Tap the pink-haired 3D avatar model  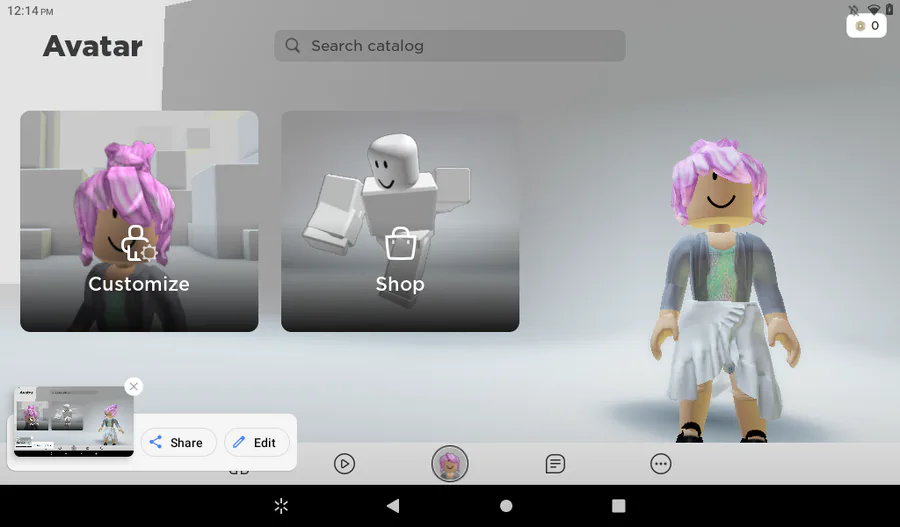[x=724, y=290]
